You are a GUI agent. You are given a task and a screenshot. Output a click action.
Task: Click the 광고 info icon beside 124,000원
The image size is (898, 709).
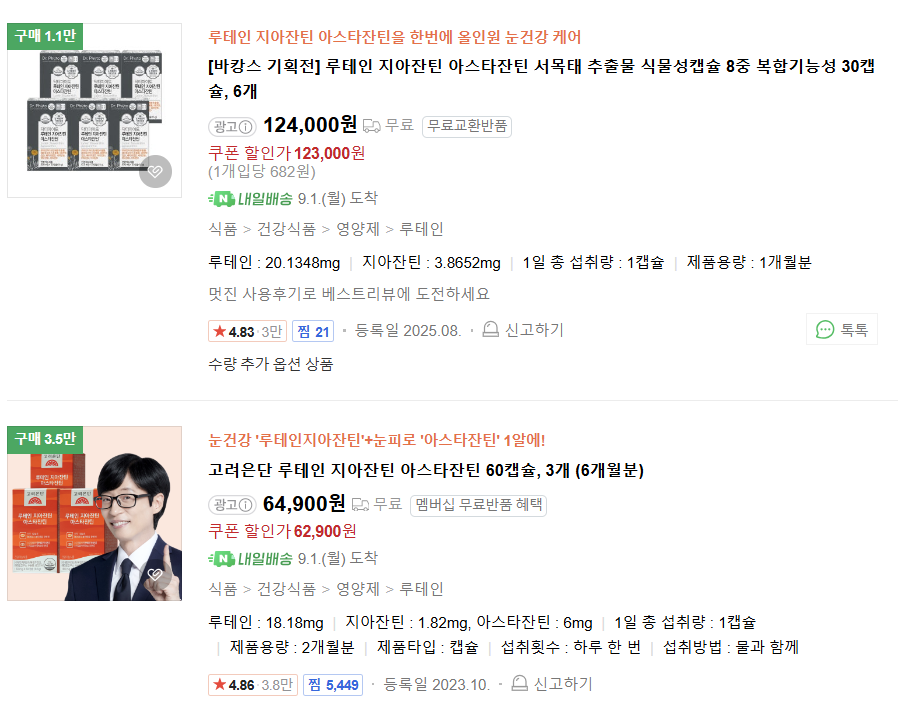point(245,127)
